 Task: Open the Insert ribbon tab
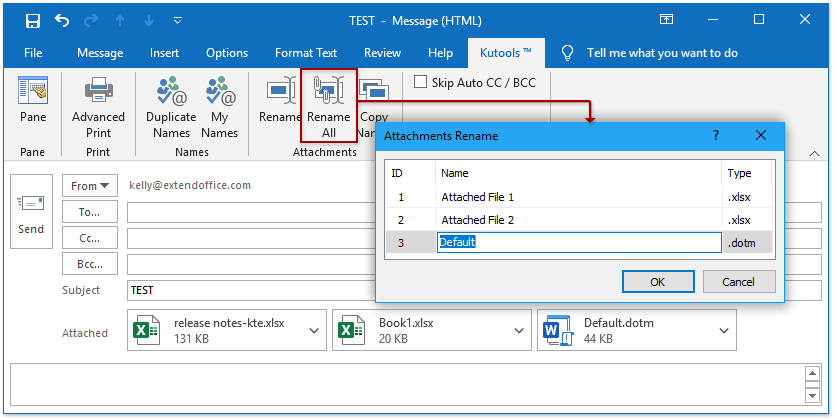coord(164,53)
